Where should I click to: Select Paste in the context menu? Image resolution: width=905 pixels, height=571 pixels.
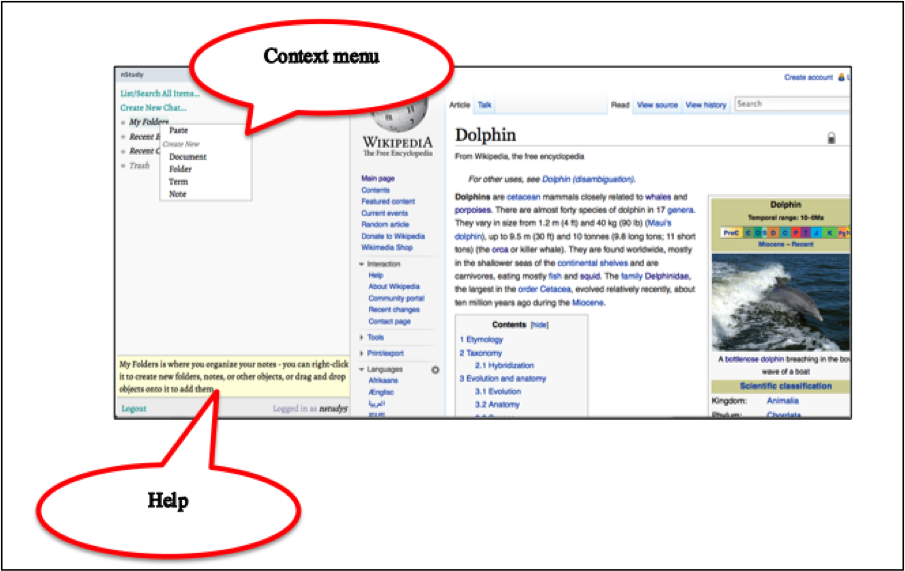[x=178, y=130]
